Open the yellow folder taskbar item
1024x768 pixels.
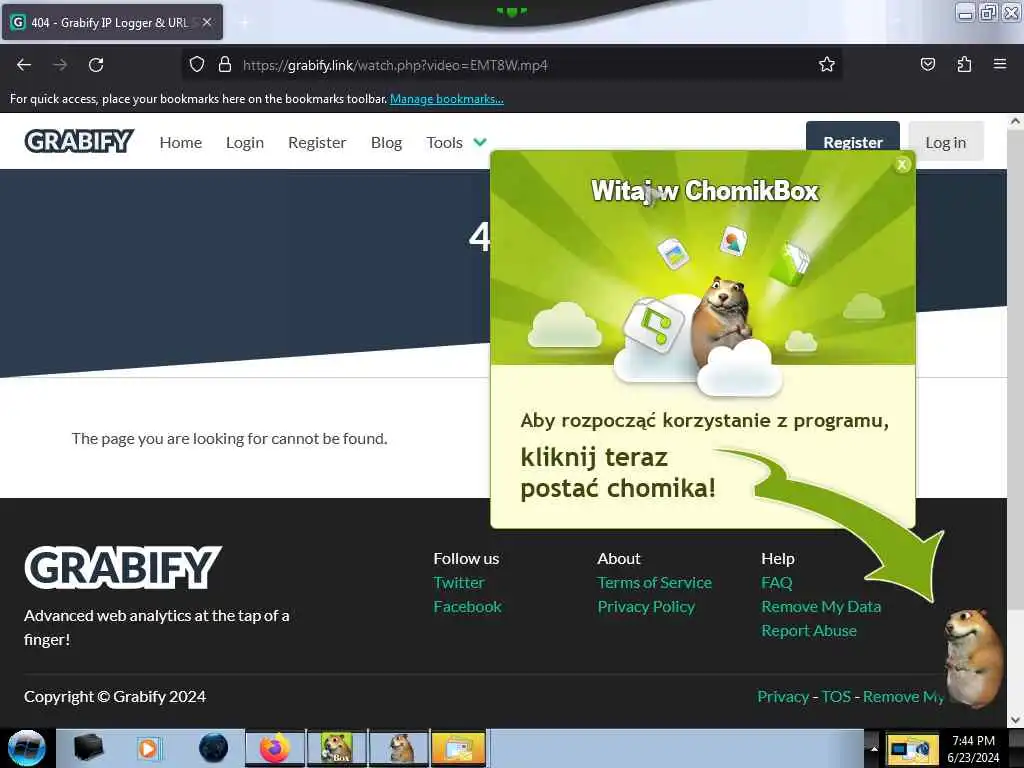[x=459, y=748]
